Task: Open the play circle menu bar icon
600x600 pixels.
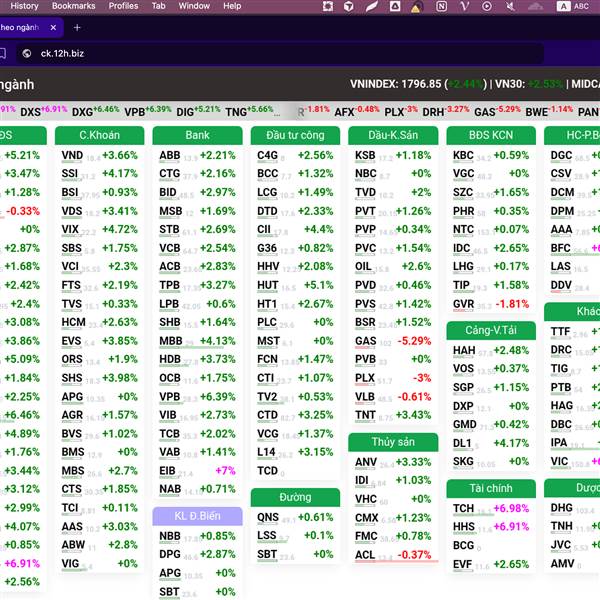Action: tap(487, 6)
